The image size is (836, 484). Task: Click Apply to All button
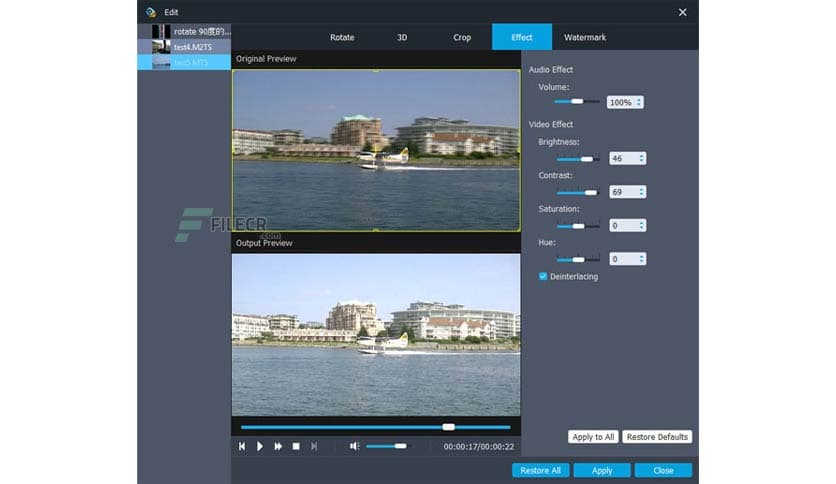pyautogui.click(x=593, y=437)
